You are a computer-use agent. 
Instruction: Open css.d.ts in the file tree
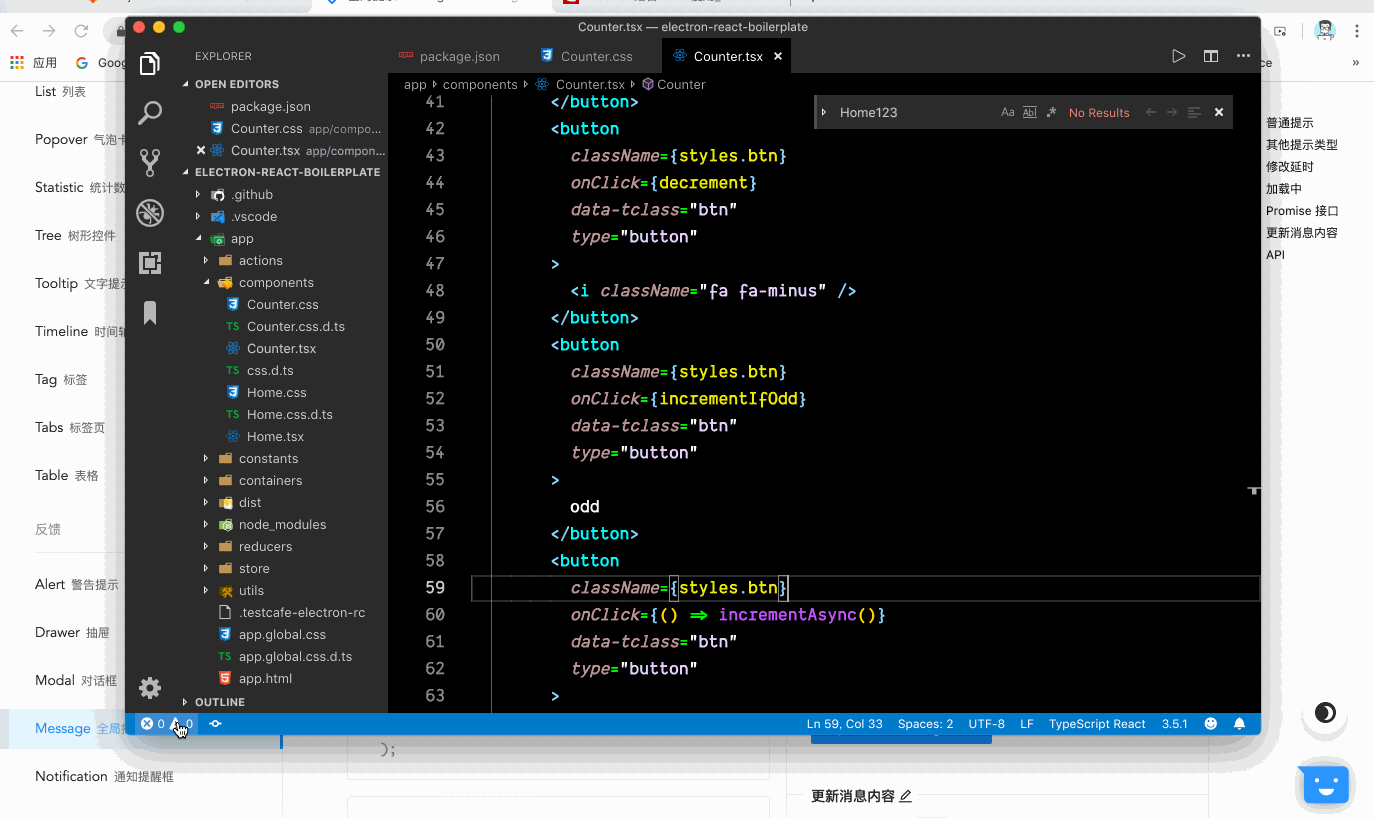[x=269, y=370]
